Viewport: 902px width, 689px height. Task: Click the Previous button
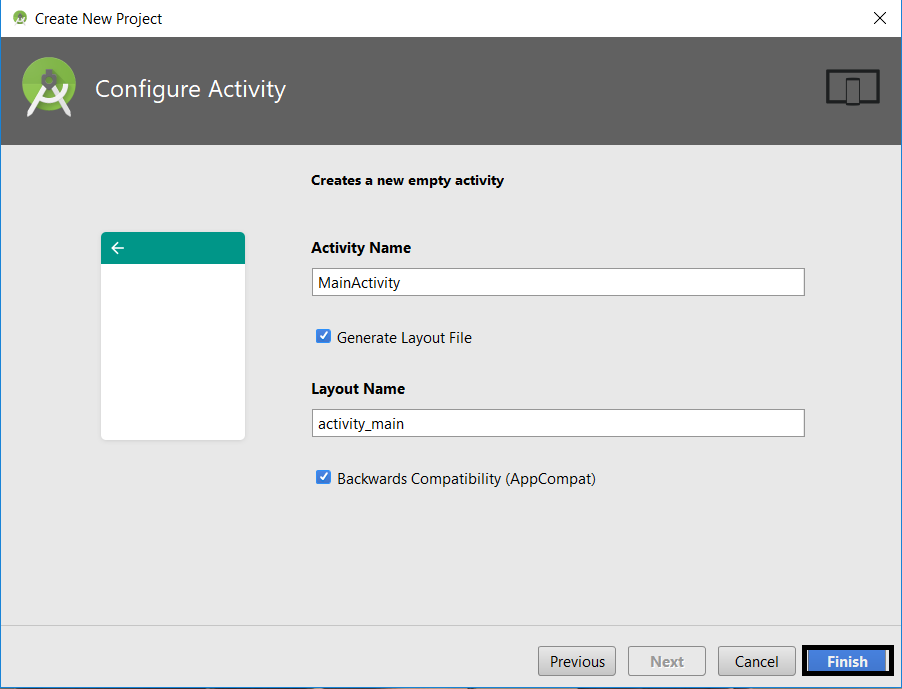(x=576, y=661)
